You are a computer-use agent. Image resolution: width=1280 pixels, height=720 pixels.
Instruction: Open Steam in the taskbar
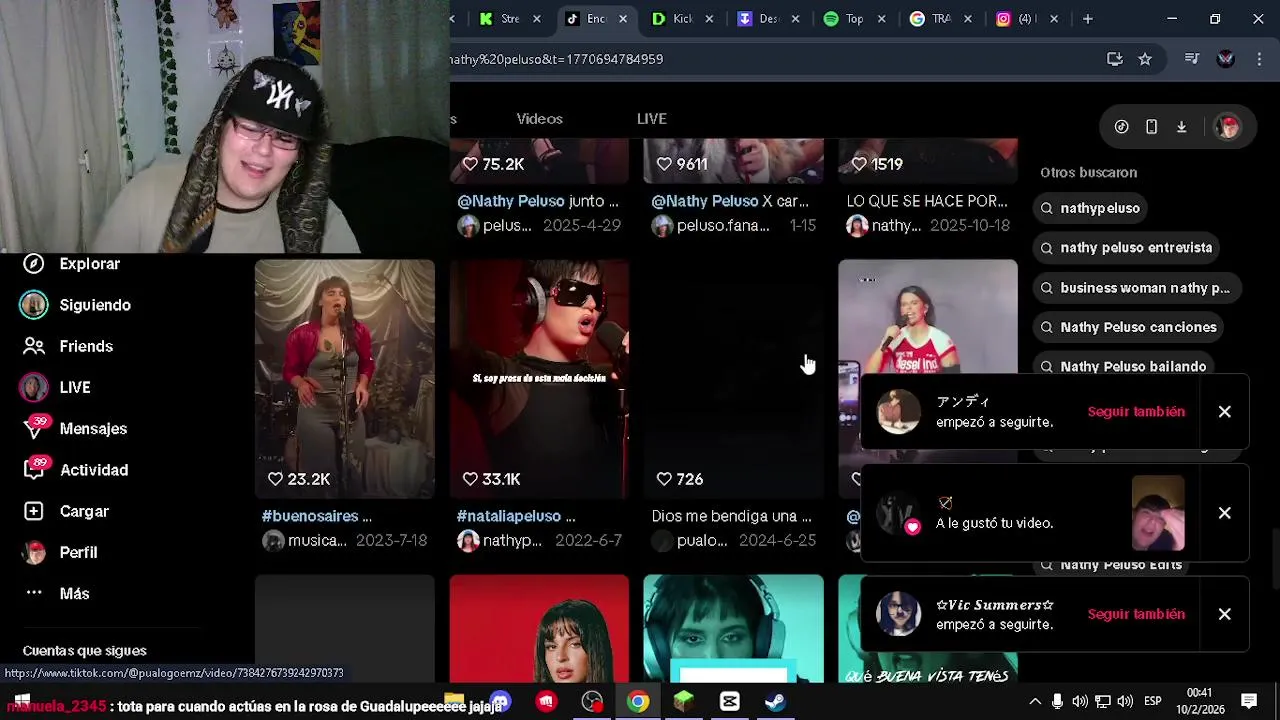point(775,702)
